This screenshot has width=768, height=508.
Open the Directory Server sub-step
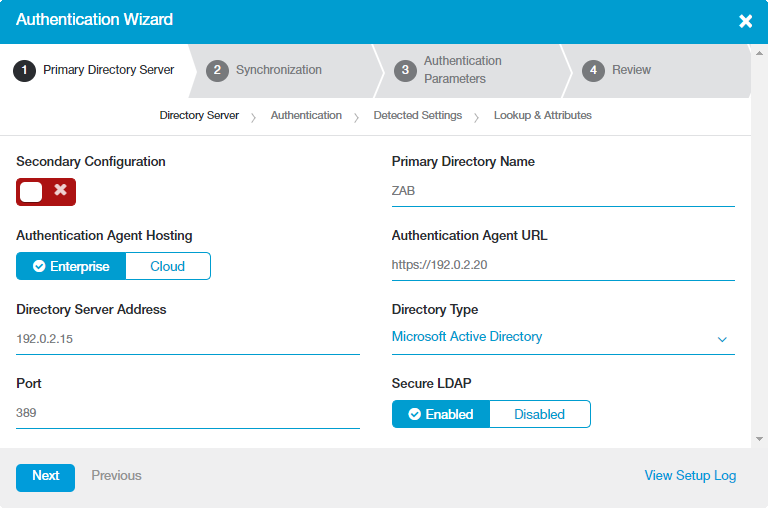click(199, 115)
